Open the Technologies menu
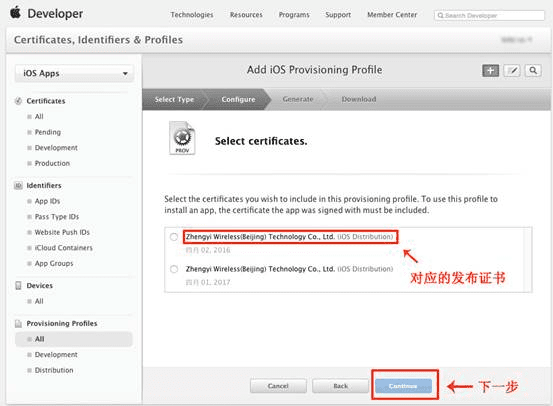Viewport: 553px width, 406px height. (x=192, y=15)
